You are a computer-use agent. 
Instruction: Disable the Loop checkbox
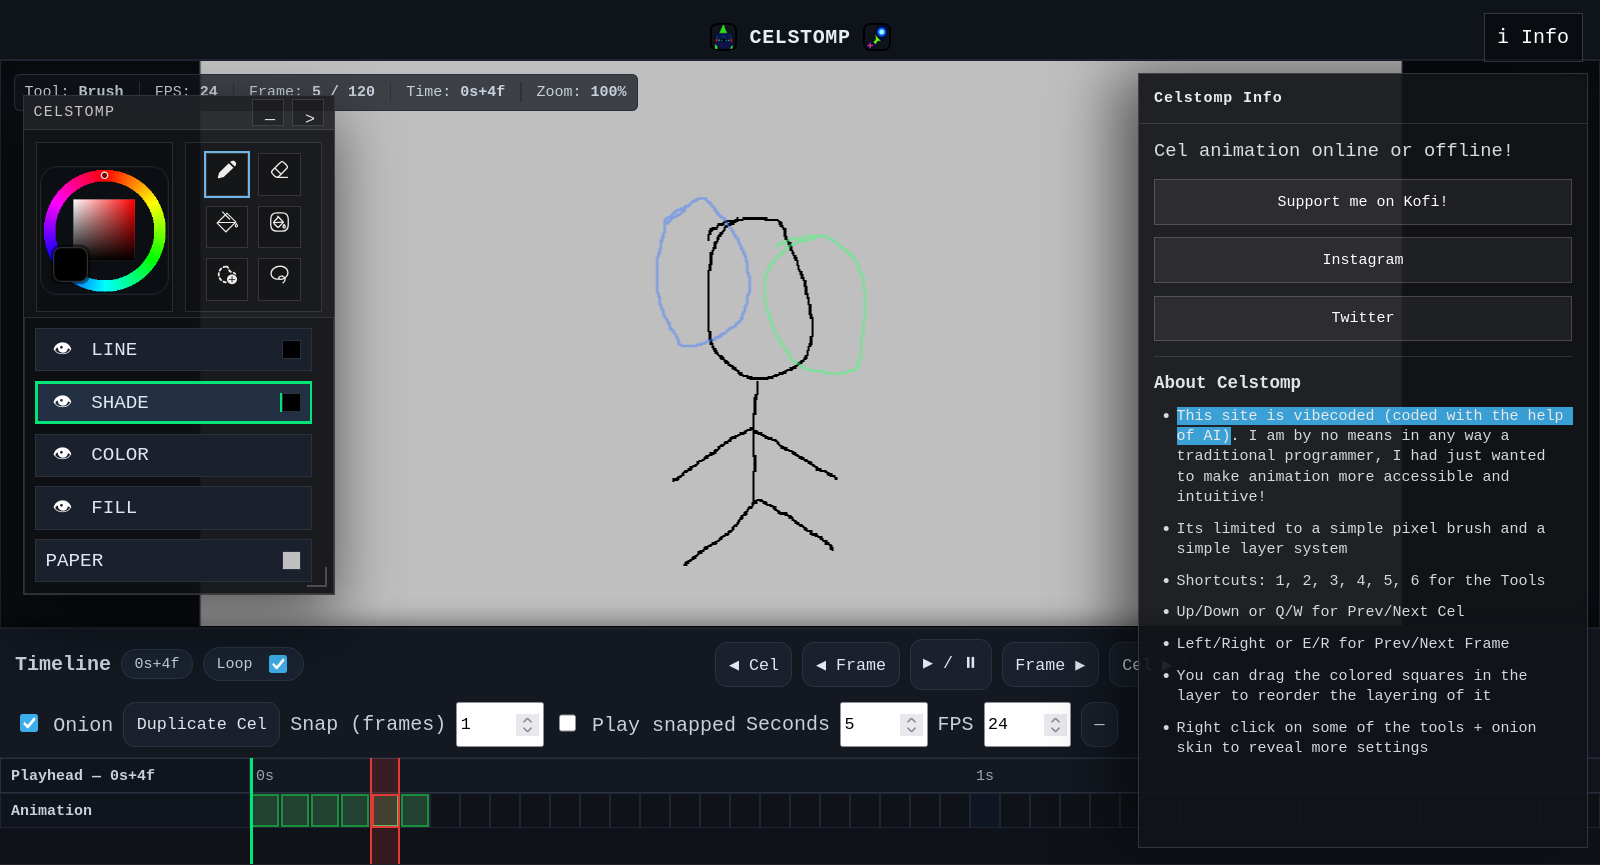click(278, 664)
